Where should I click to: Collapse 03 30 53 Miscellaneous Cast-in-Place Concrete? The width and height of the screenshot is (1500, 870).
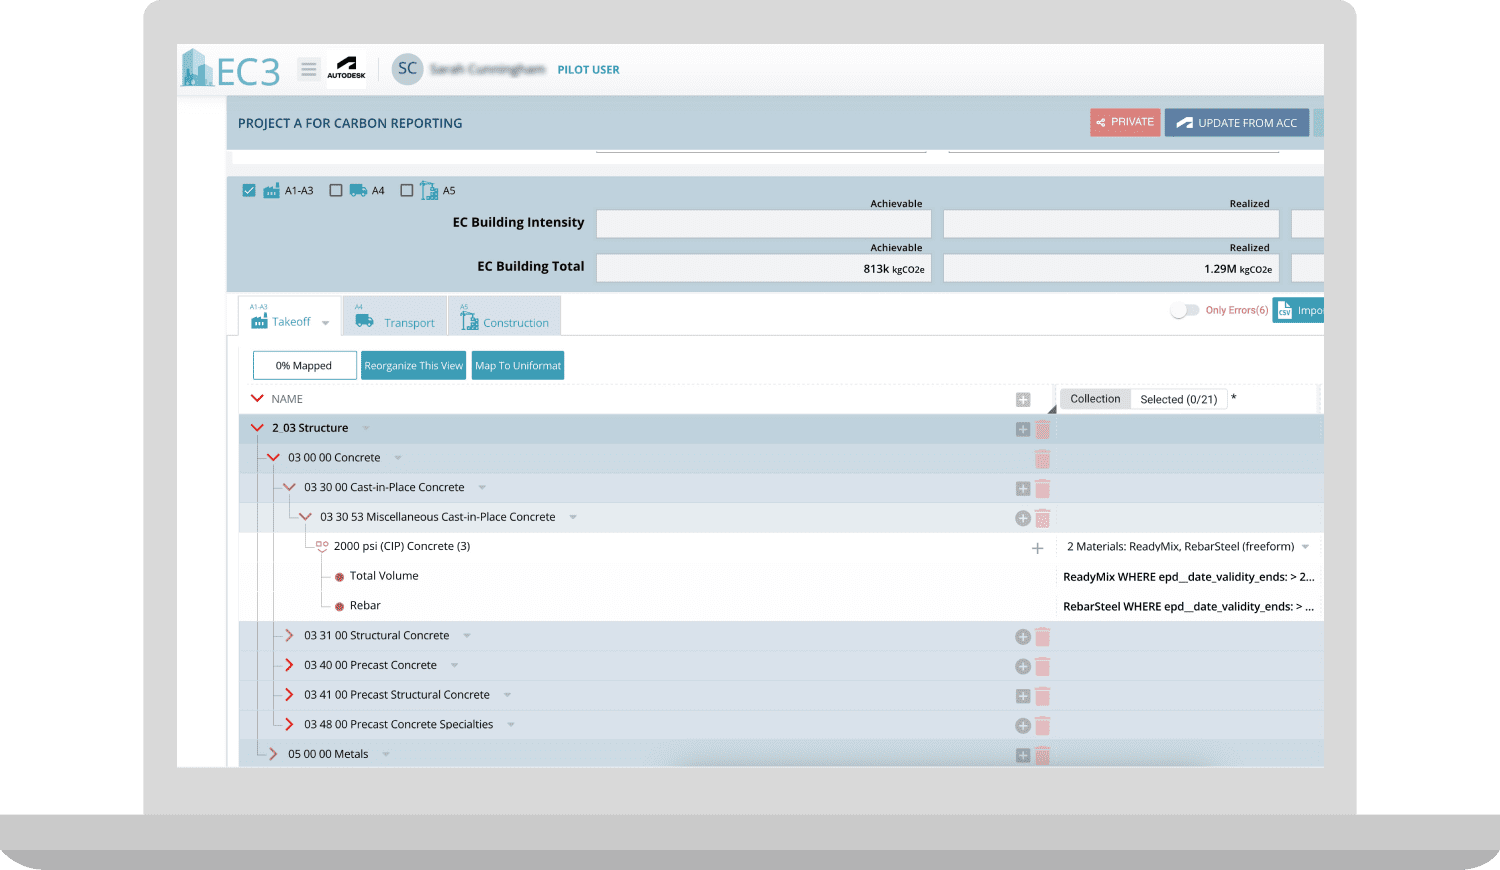[305, 517]
